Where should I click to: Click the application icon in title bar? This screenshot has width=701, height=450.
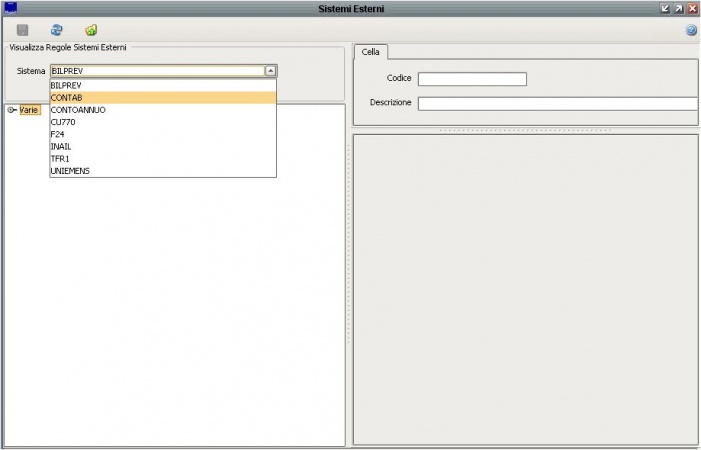[10, 8]
